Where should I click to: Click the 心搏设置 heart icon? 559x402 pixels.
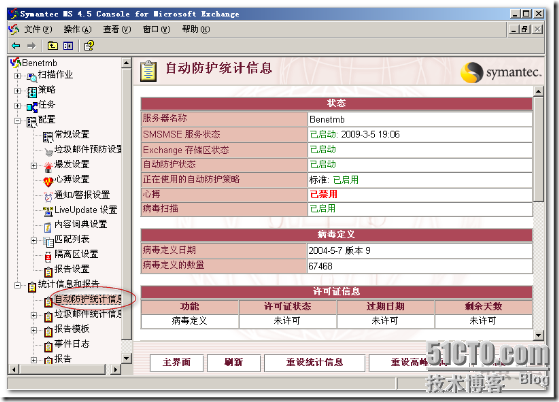[x=48, y=181]
